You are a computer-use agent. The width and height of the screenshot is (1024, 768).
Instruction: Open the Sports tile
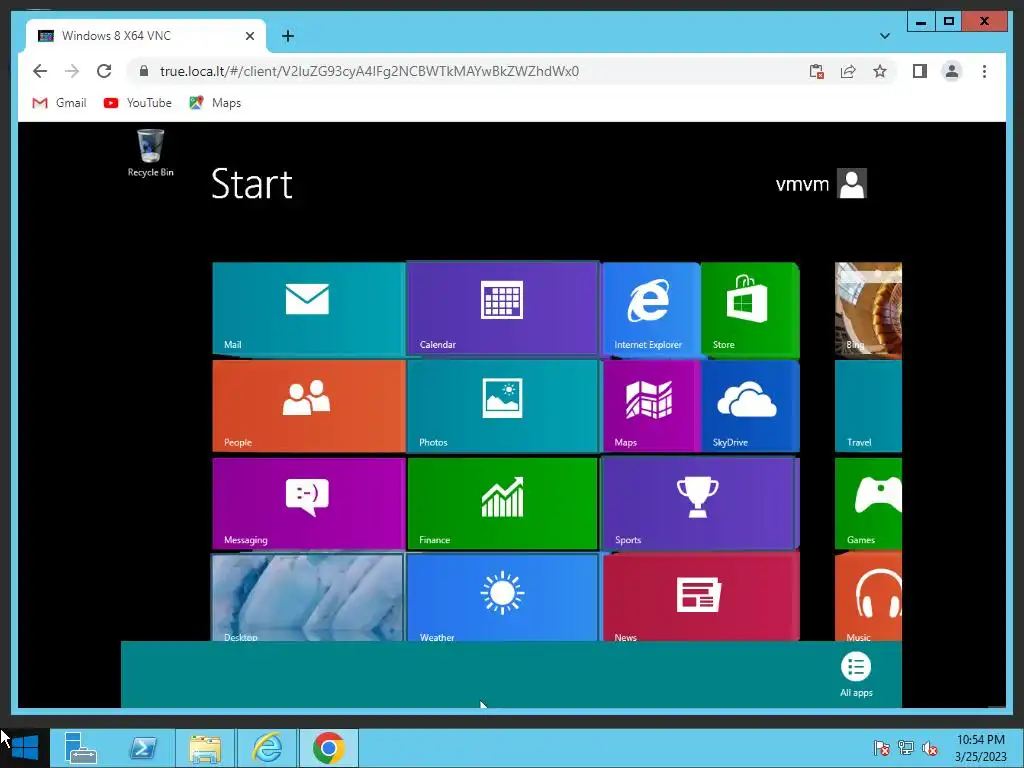pos(700,504)
